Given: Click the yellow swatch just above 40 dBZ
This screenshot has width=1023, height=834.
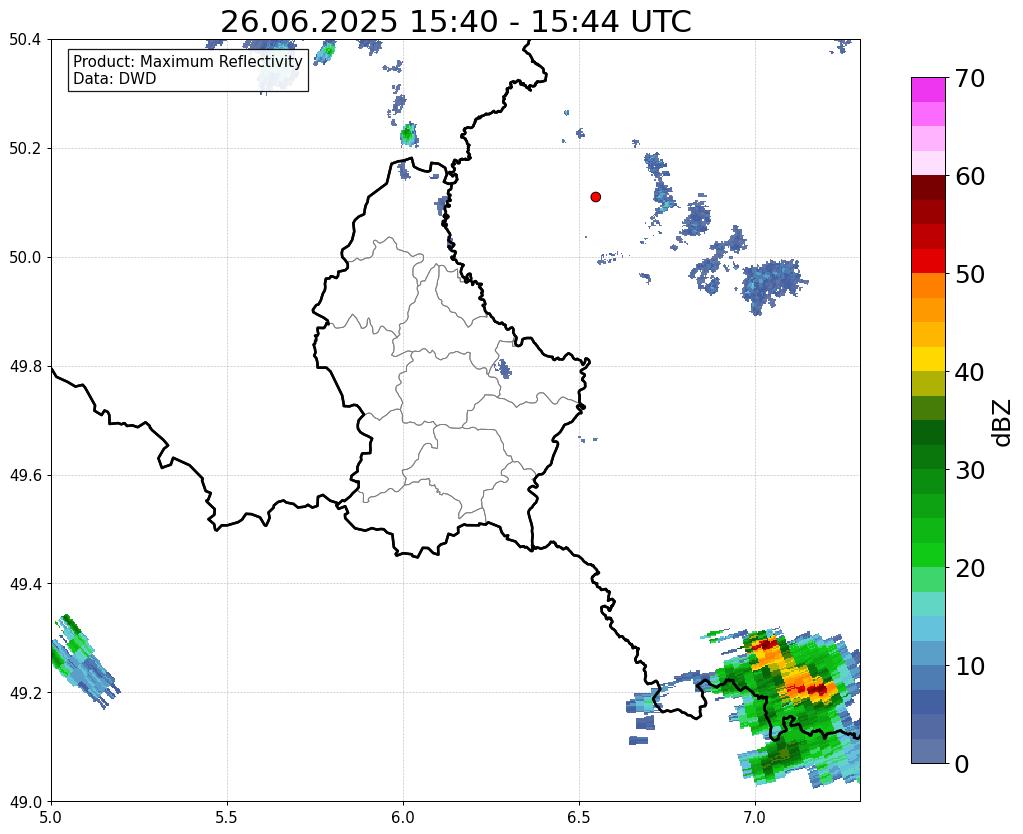Looking at the screenshot, I should [x=928, y=359].
